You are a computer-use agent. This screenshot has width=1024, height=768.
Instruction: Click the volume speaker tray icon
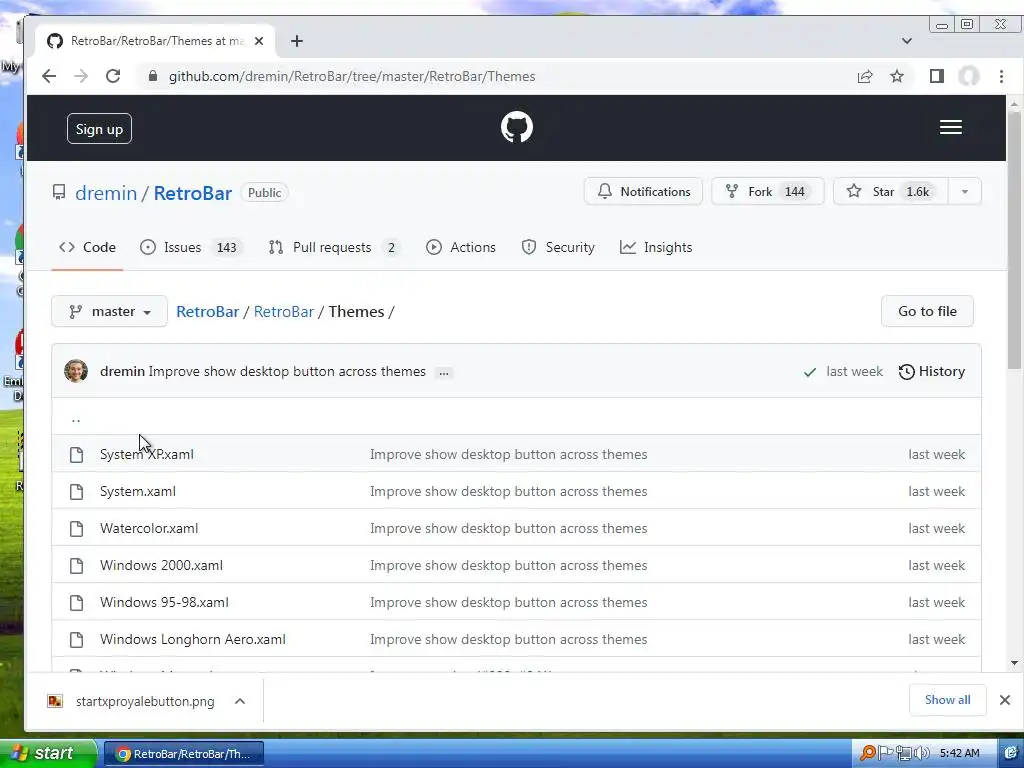click(x=921, y=754)
